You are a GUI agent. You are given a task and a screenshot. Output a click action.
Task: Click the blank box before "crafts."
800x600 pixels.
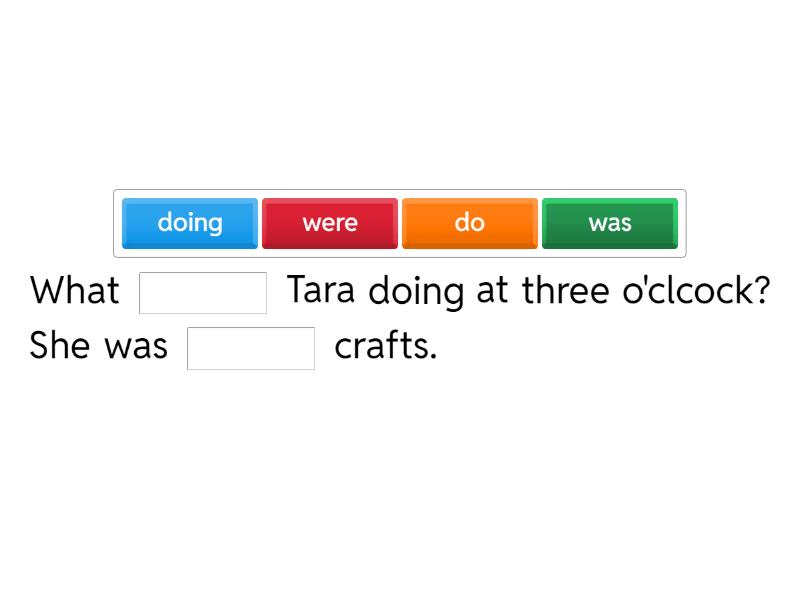tap(251, 348)
